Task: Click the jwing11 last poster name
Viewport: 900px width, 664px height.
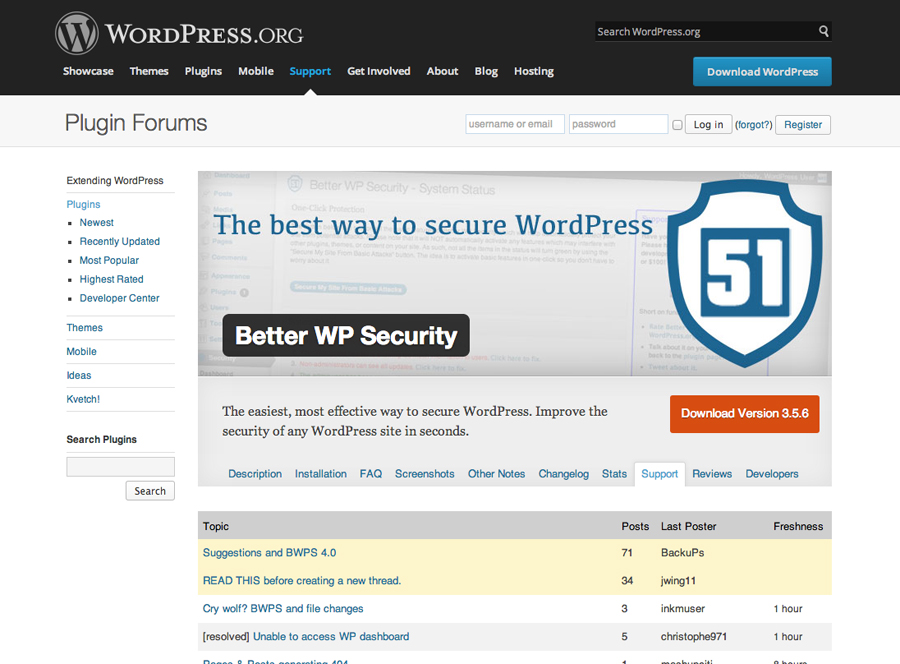Action: 678,581
